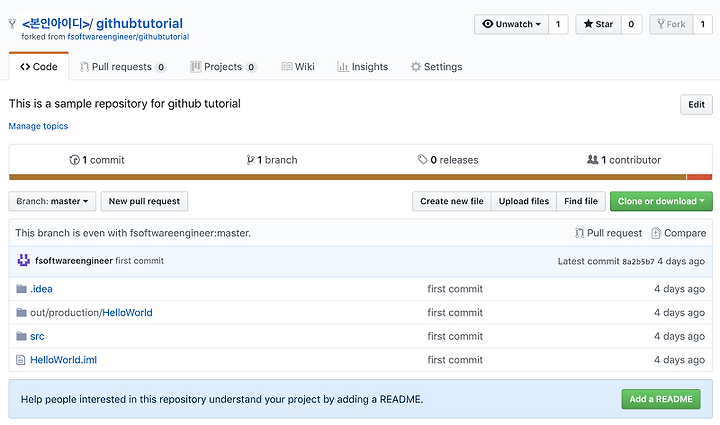Click the repository description text

124,104
